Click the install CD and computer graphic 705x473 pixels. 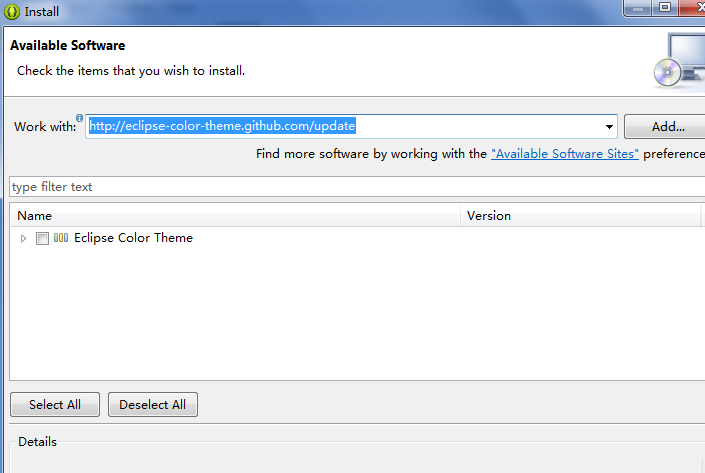click(679, 61)
